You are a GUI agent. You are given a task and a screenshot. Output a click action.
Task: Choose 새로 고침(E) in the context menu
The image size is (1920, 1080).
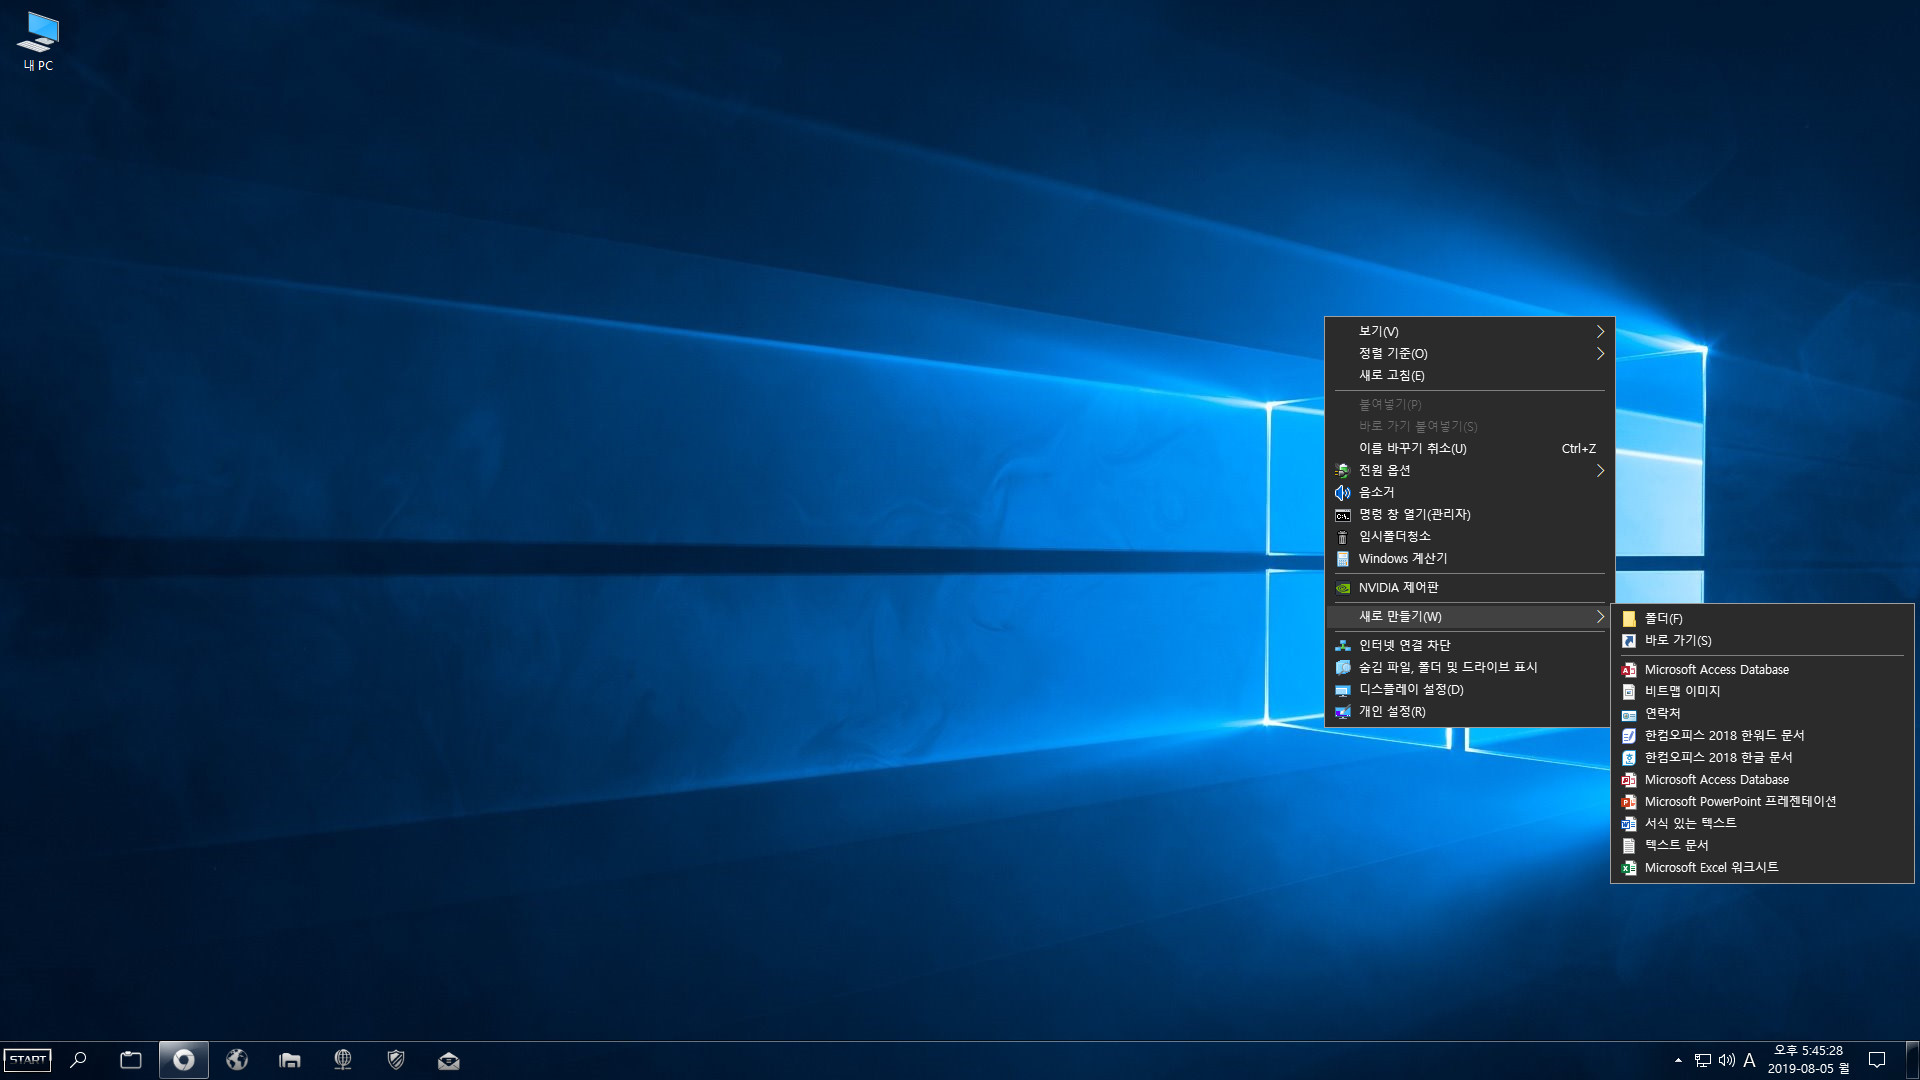pos(1470,375)
